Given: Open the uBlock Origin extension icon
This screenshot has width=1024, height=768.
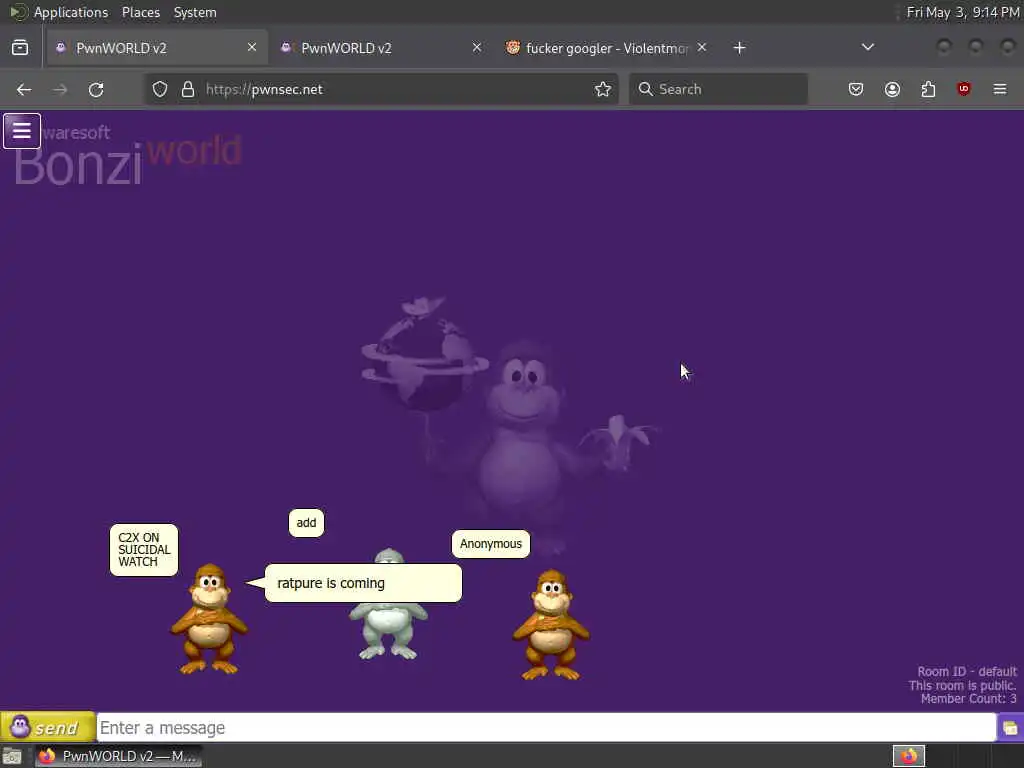Looking at the screenshot, I should click(x=964, y=89).
